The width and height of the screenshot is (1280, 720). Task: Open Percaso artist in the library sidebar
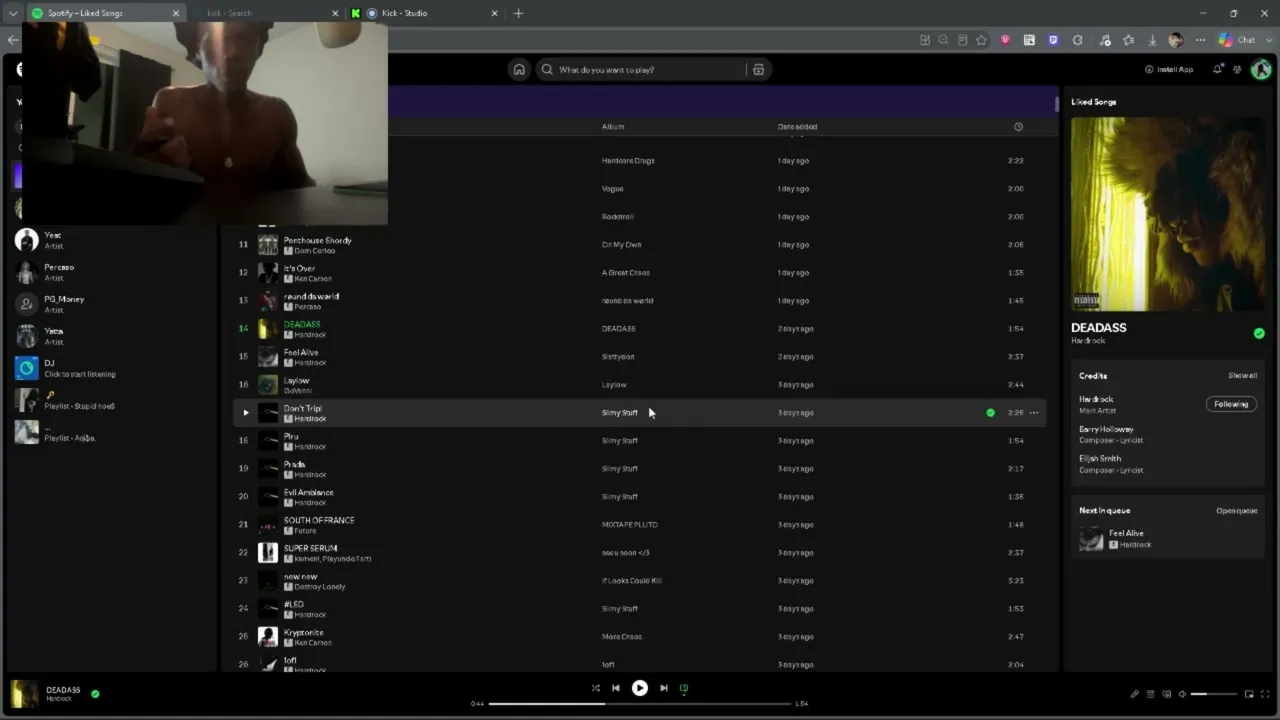110,272
